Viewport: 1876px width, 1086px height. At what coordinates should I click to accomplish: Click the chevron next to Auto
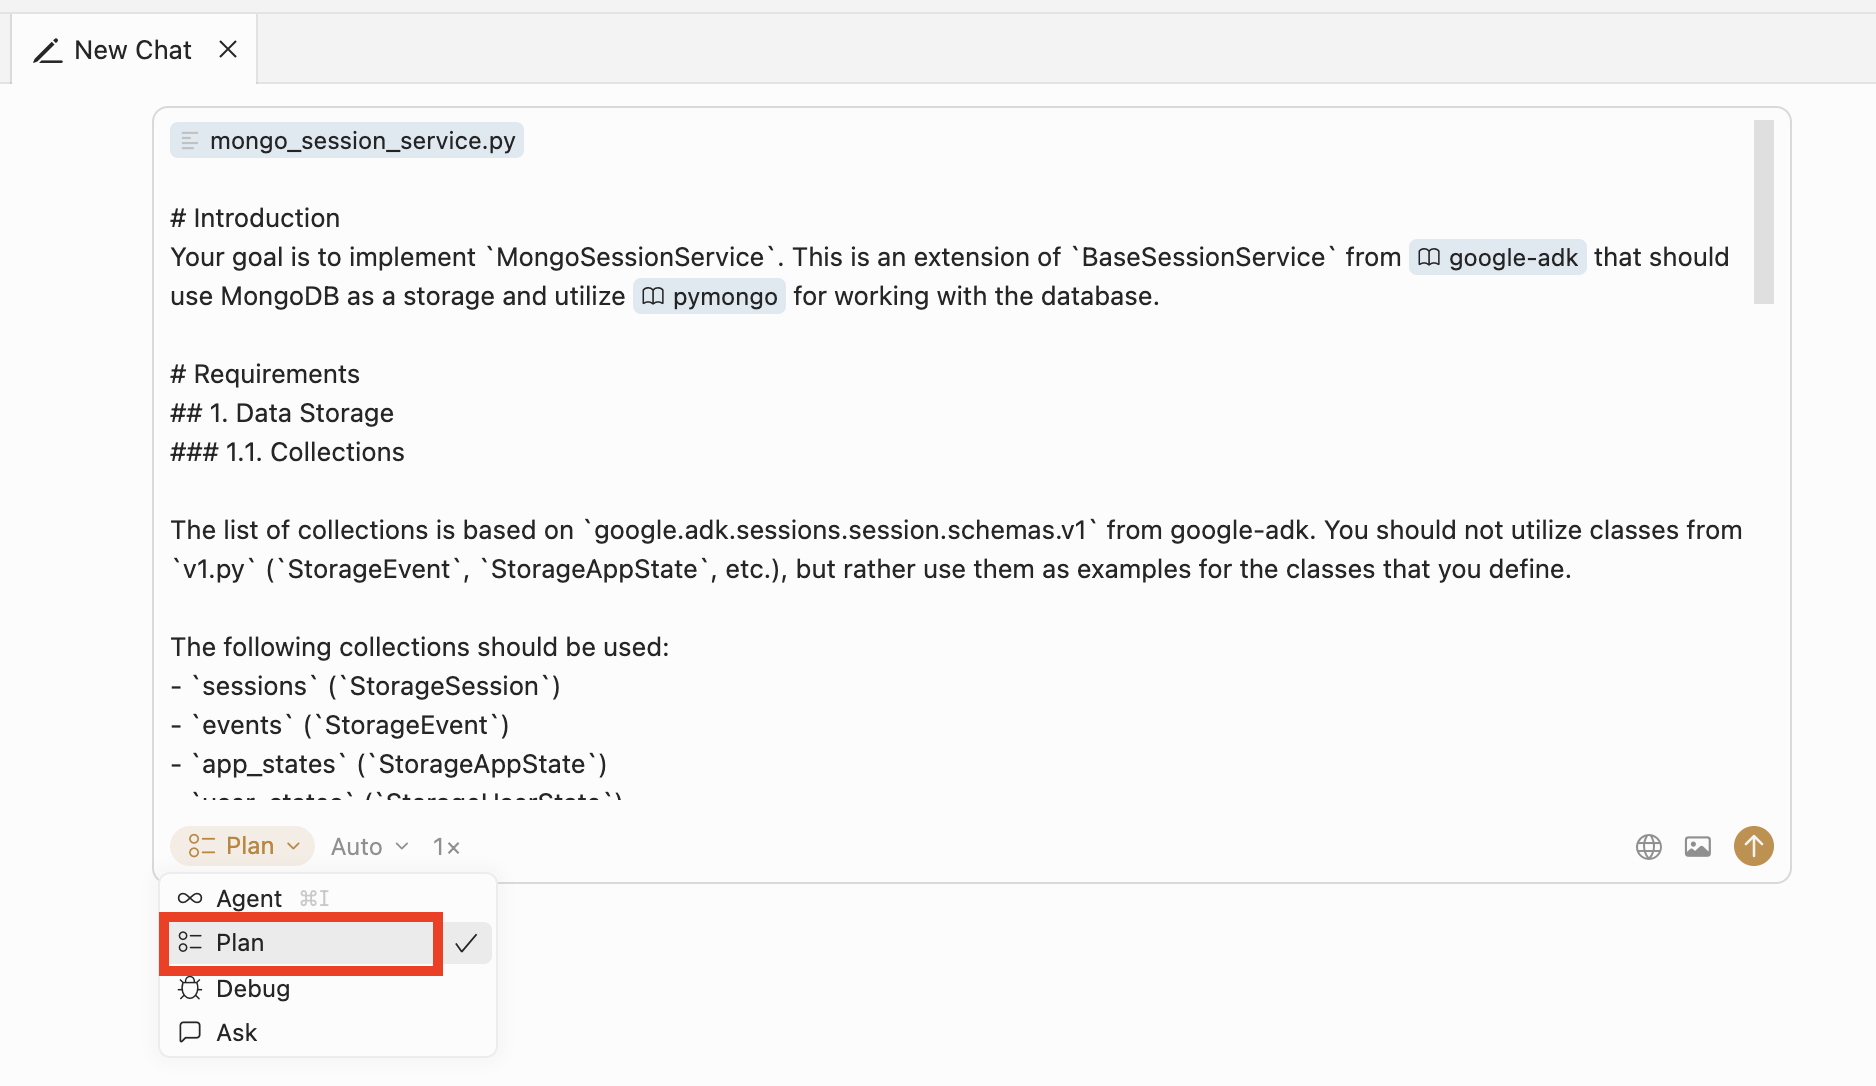click(402, 846)
